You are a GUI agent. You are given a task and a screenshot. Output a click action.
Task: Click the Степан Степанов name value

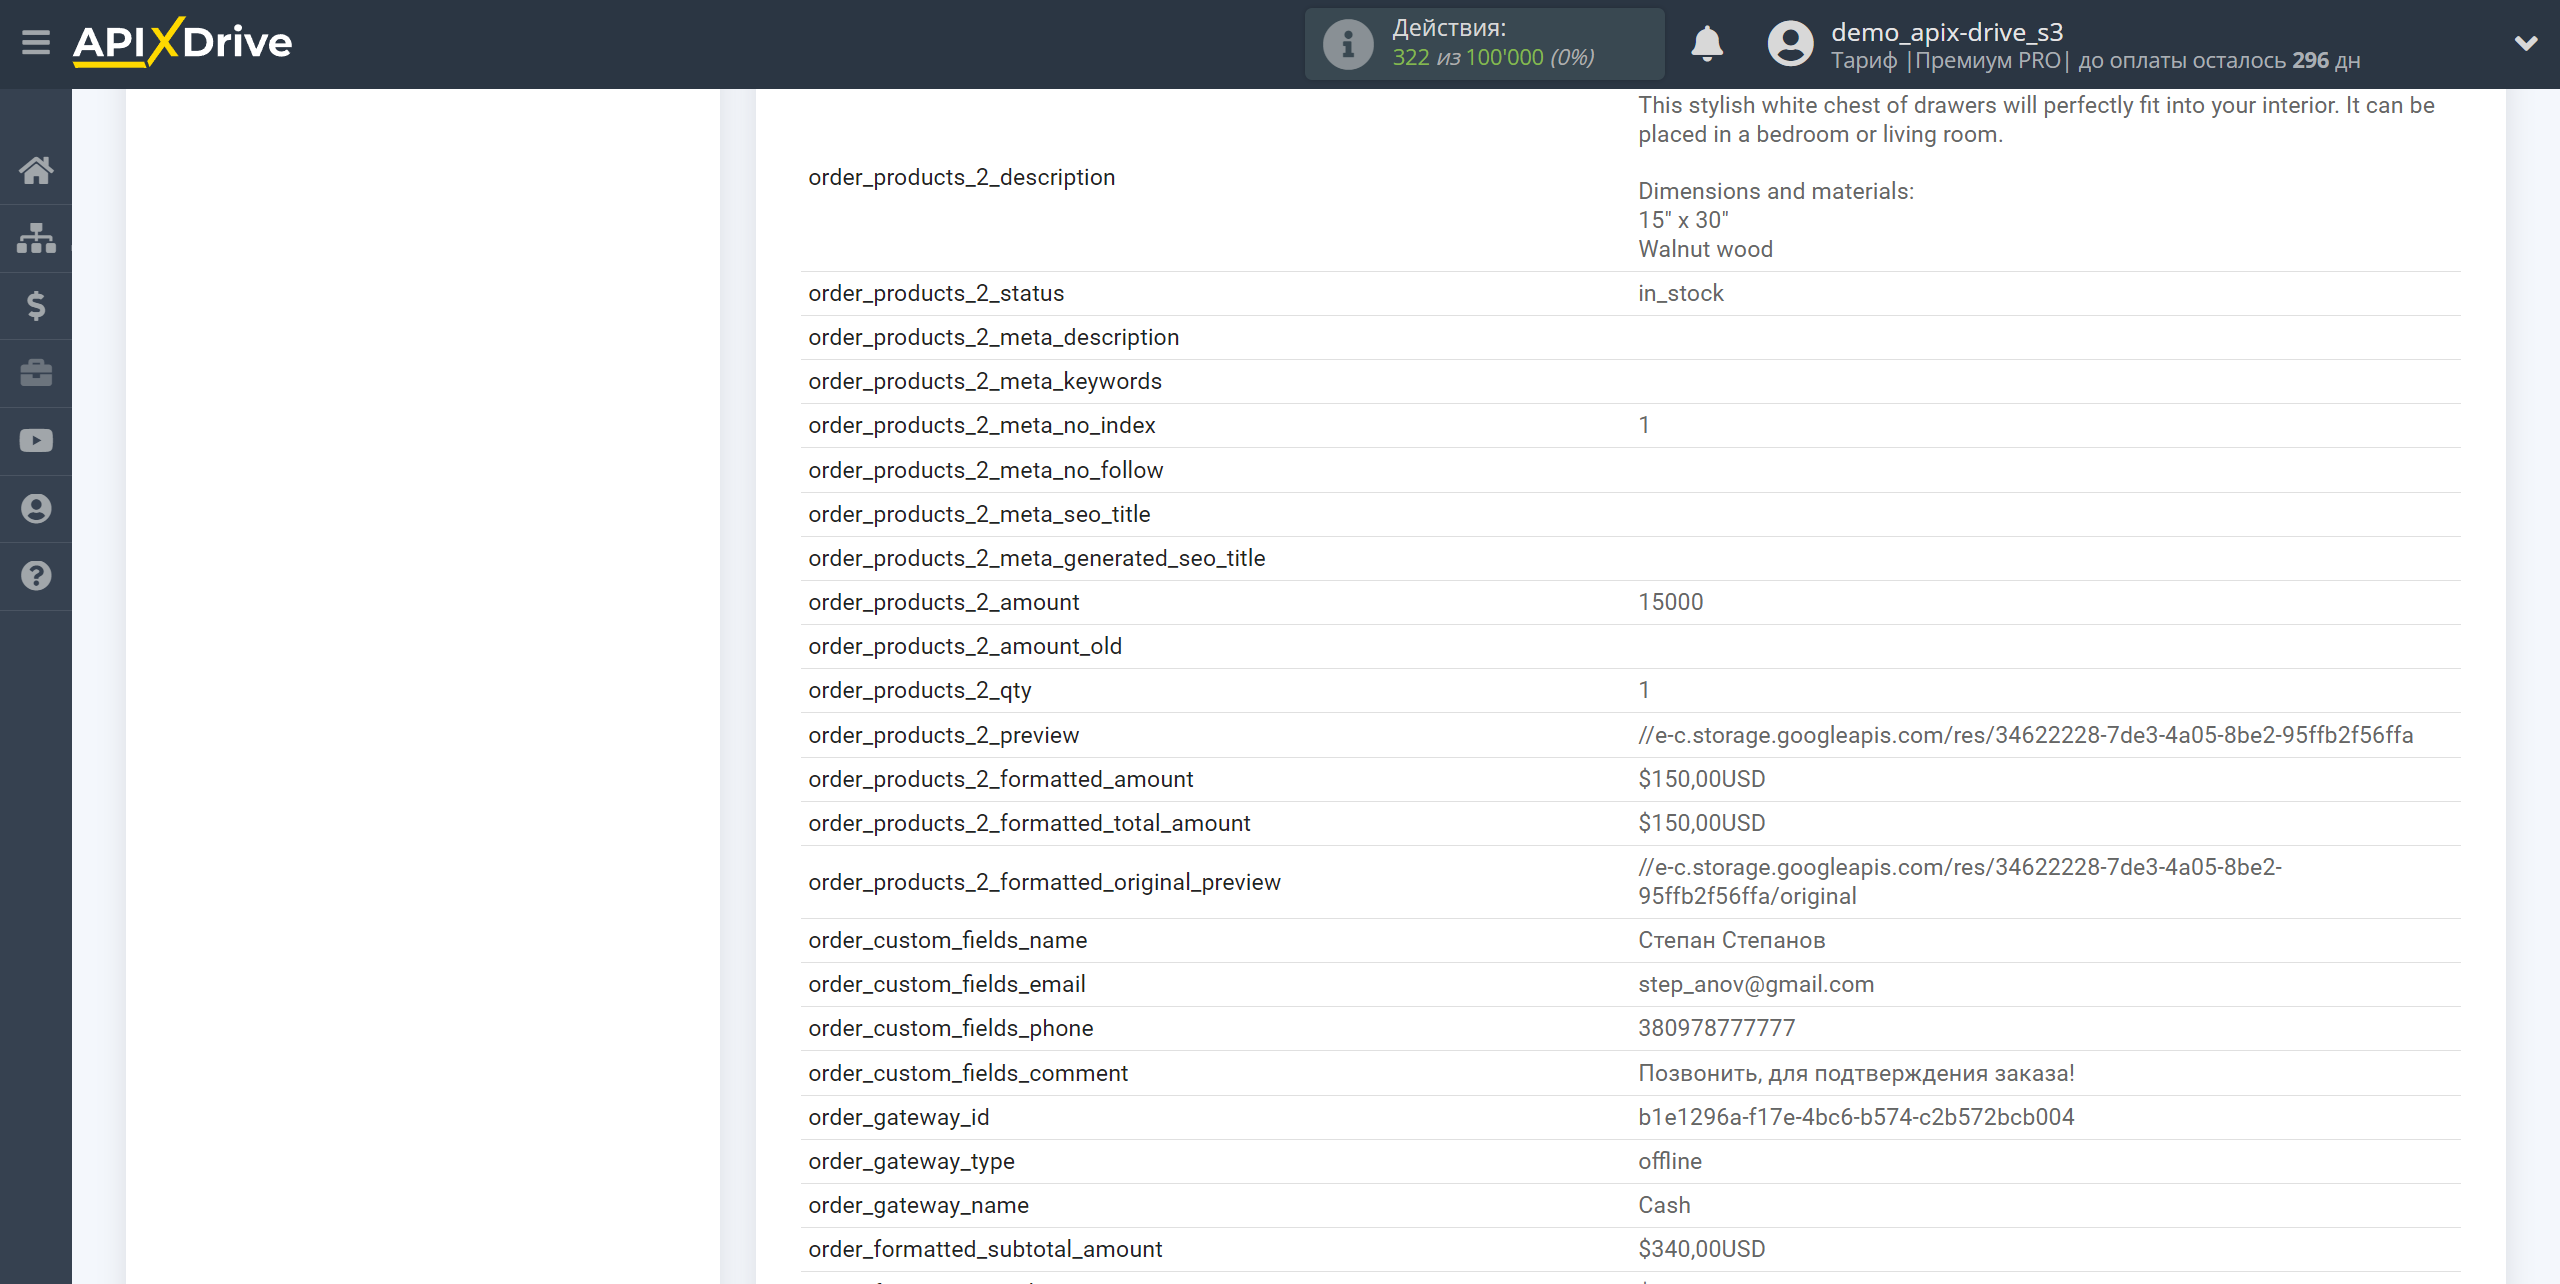(1732, 940)
